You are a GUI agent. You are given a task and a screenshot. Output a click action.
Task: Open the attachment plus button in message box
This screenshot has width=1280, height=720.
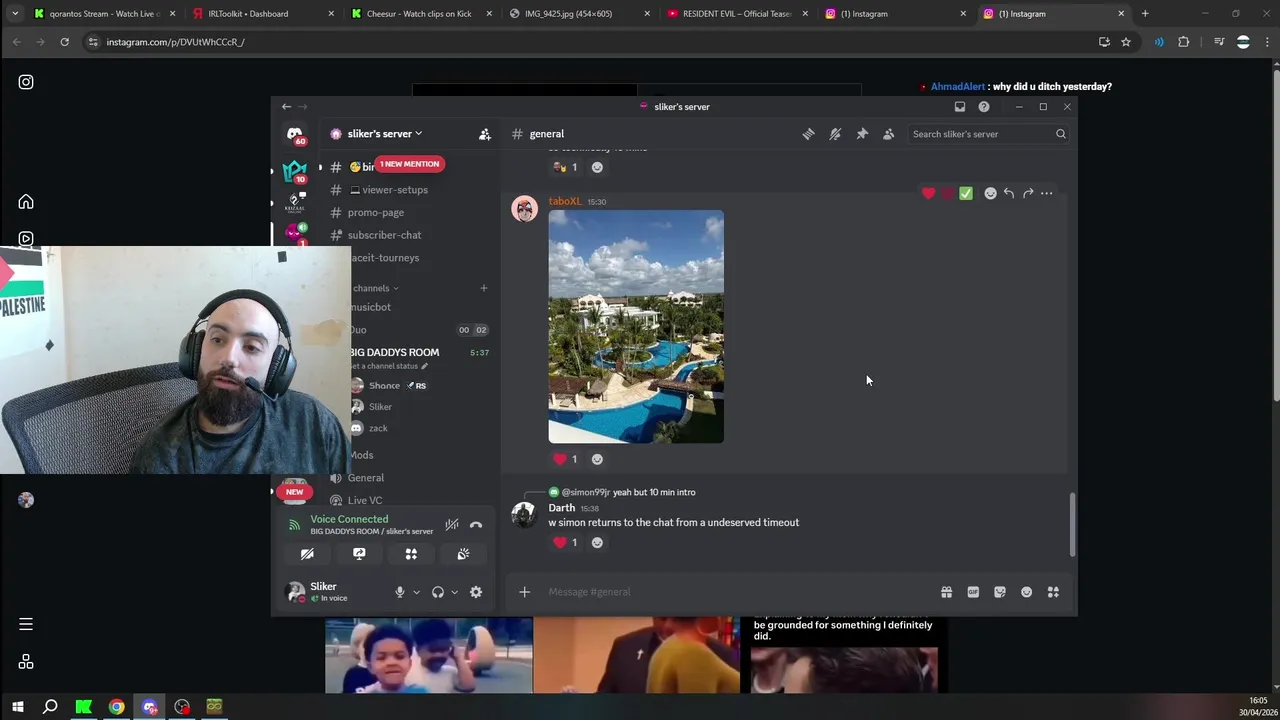tap(524, 592)
